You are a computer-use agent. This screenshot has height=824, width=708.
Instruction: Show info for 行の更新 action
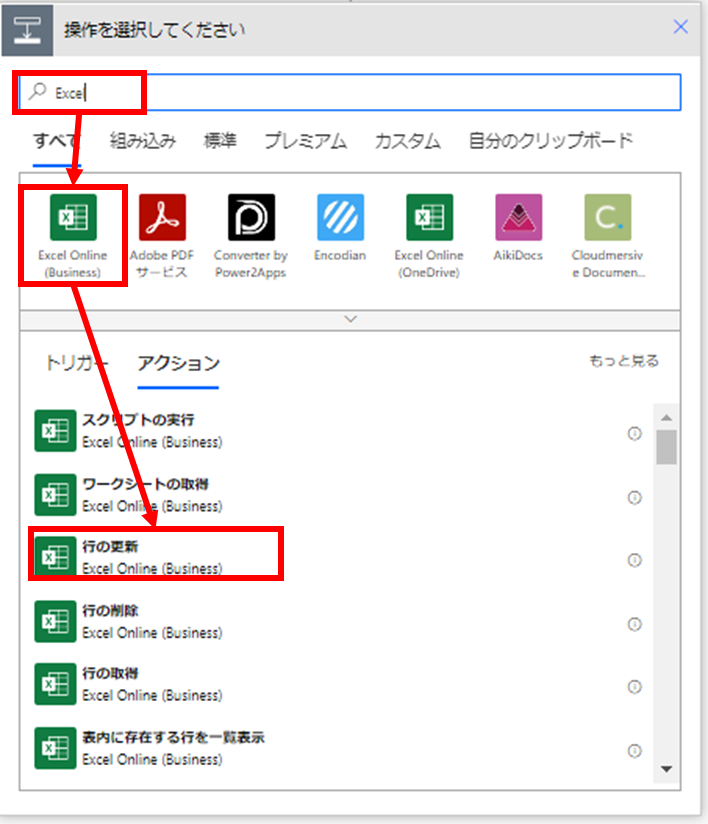(x=634, y=560)
